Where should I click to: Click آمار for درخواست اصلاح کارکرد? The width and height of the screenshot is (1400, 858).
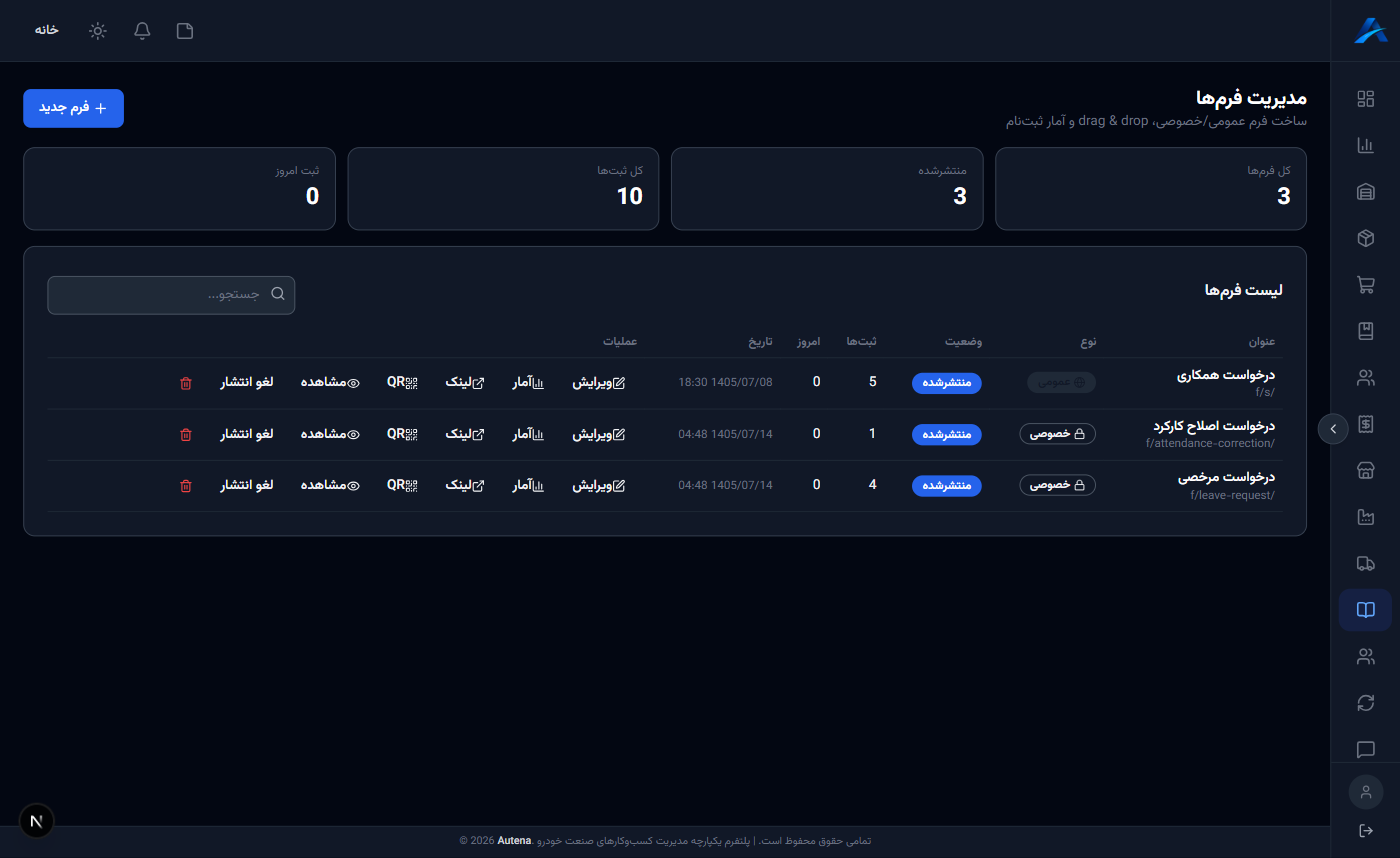click(x=528, y=434)
